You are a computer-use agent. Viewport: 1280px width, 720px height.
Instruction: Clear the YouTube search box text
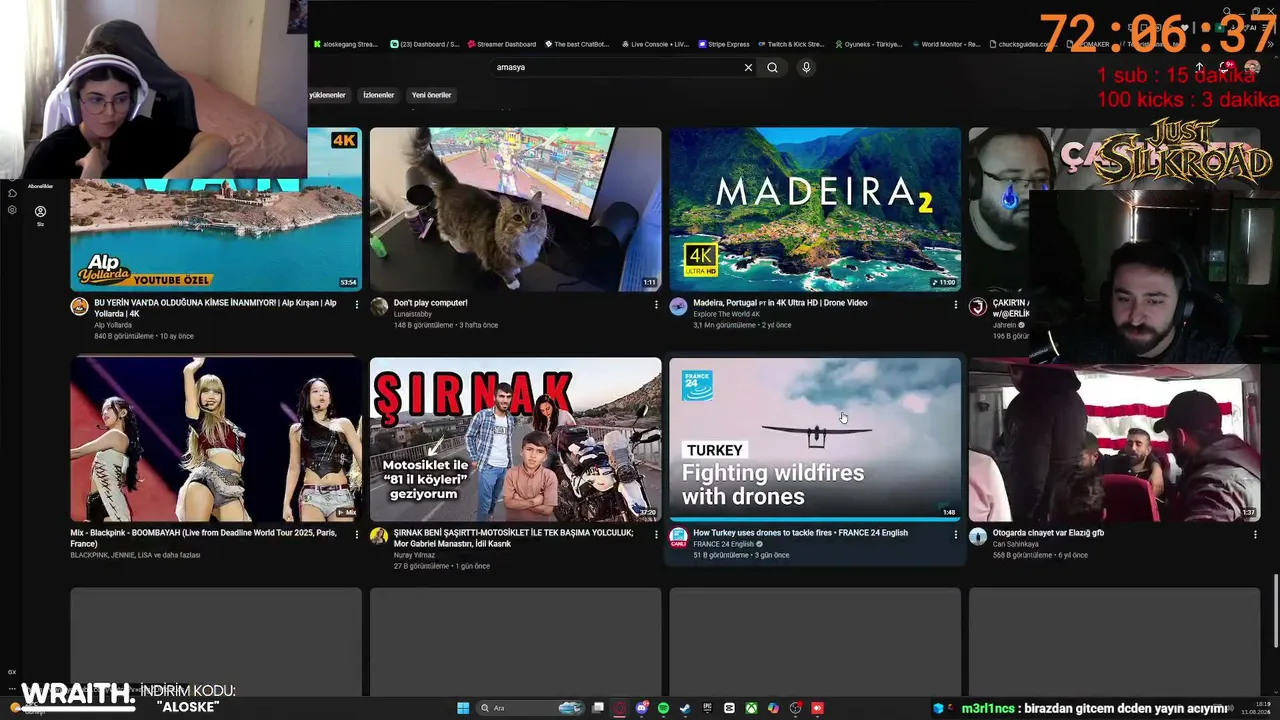pos(748,67)
